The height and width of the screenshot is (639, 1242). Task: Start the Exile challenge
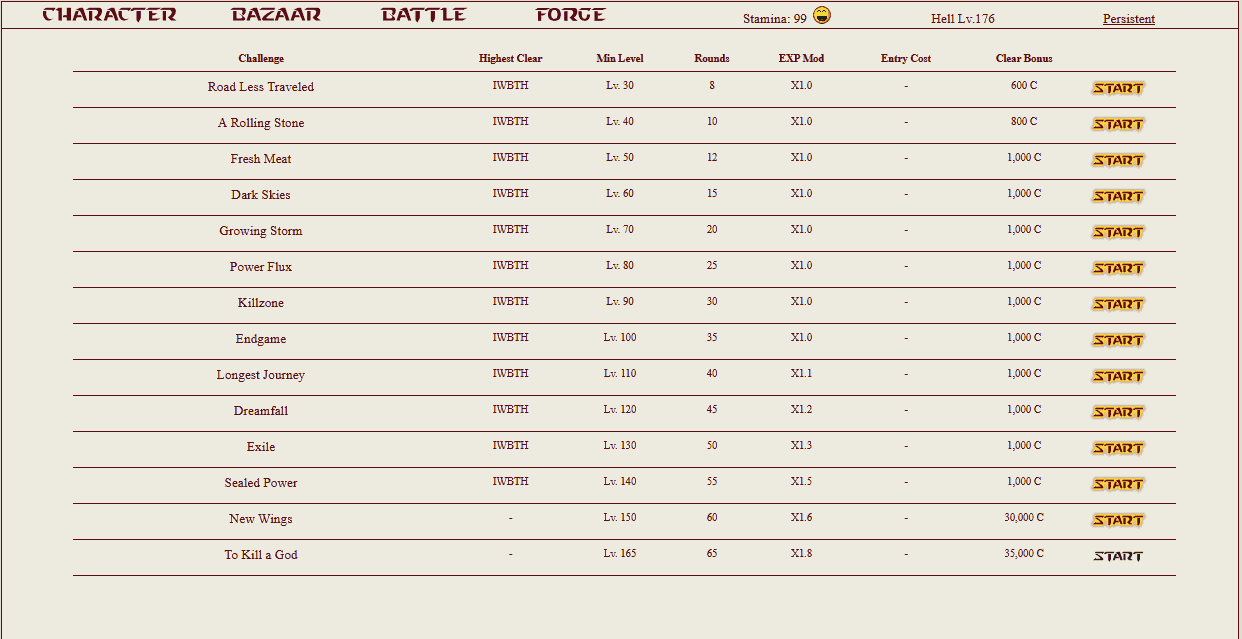click(1117, 448)
